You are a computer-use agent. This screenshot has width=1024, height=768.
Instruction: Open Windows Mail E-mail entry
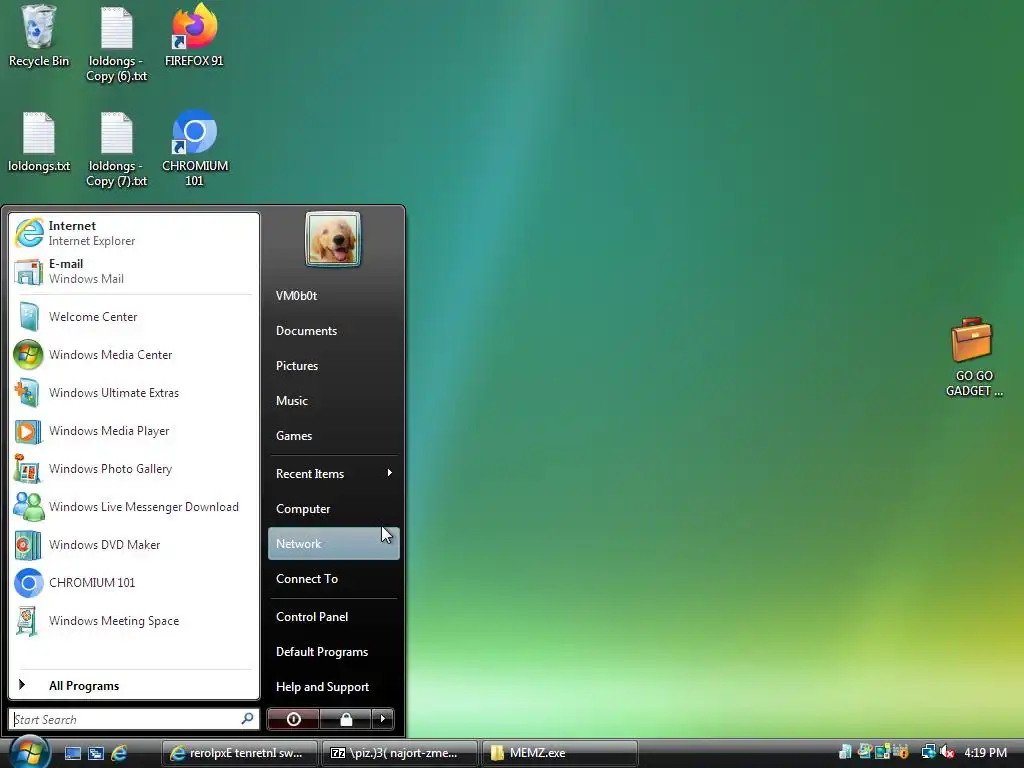(134, 271)
